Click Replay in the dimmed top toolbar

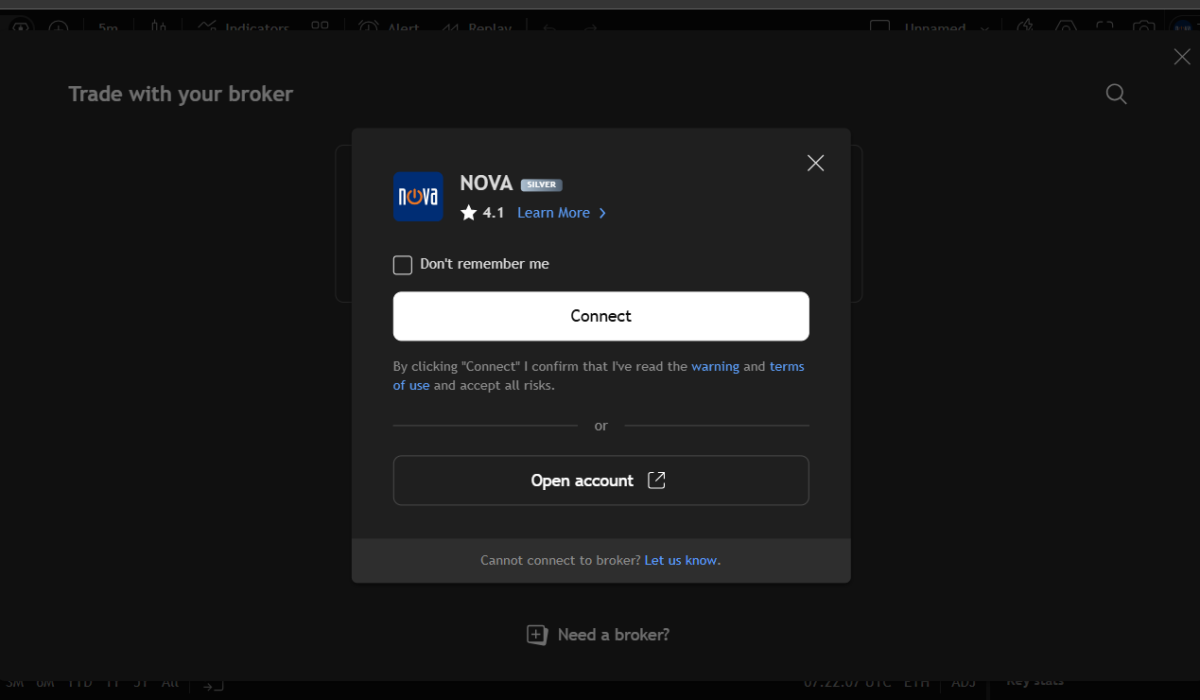(475, 28)
